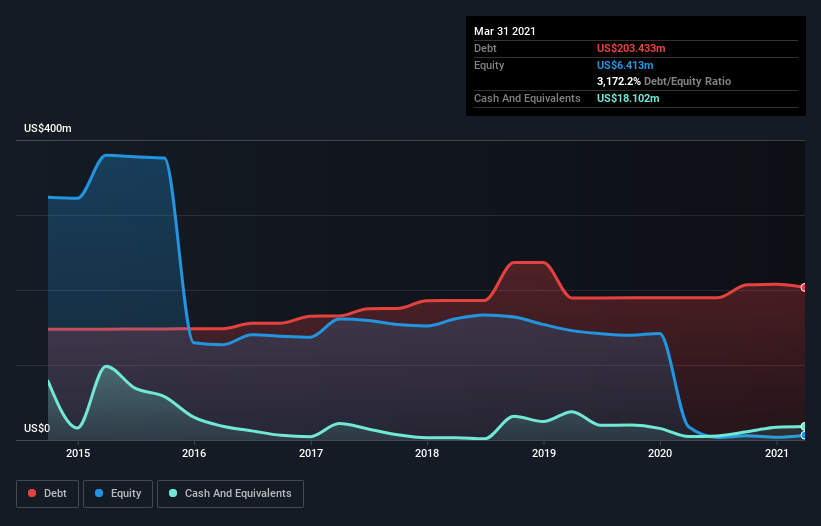Viewport: 821px width, 526px height.
Task: Click the US$0 axis label
Action: pos(37,428)
